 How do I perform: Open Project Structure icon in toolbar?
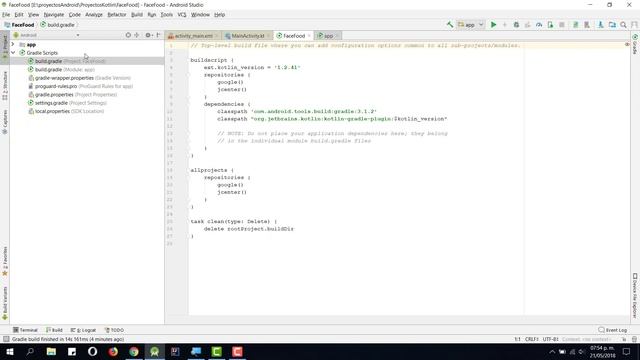(612, 25)
